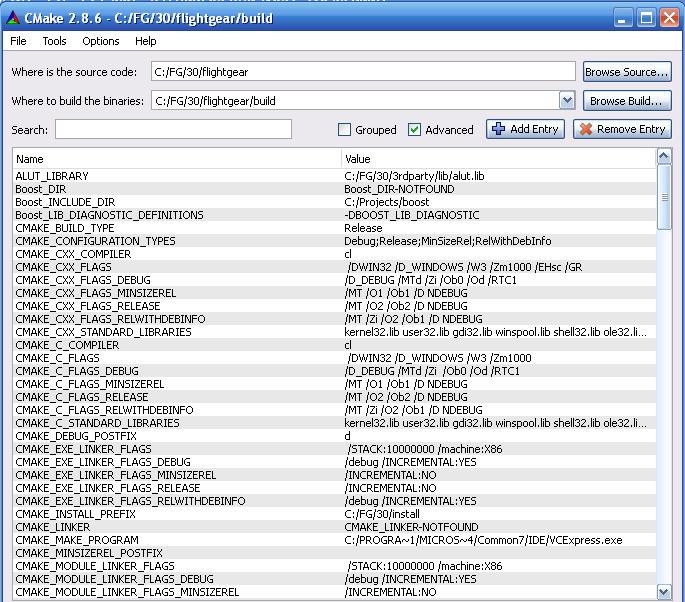This screenshot has height=602, width=685.
Task: Select the CMAKE_BUILD_TYPE entry
Action: click(x=65, y=228)
